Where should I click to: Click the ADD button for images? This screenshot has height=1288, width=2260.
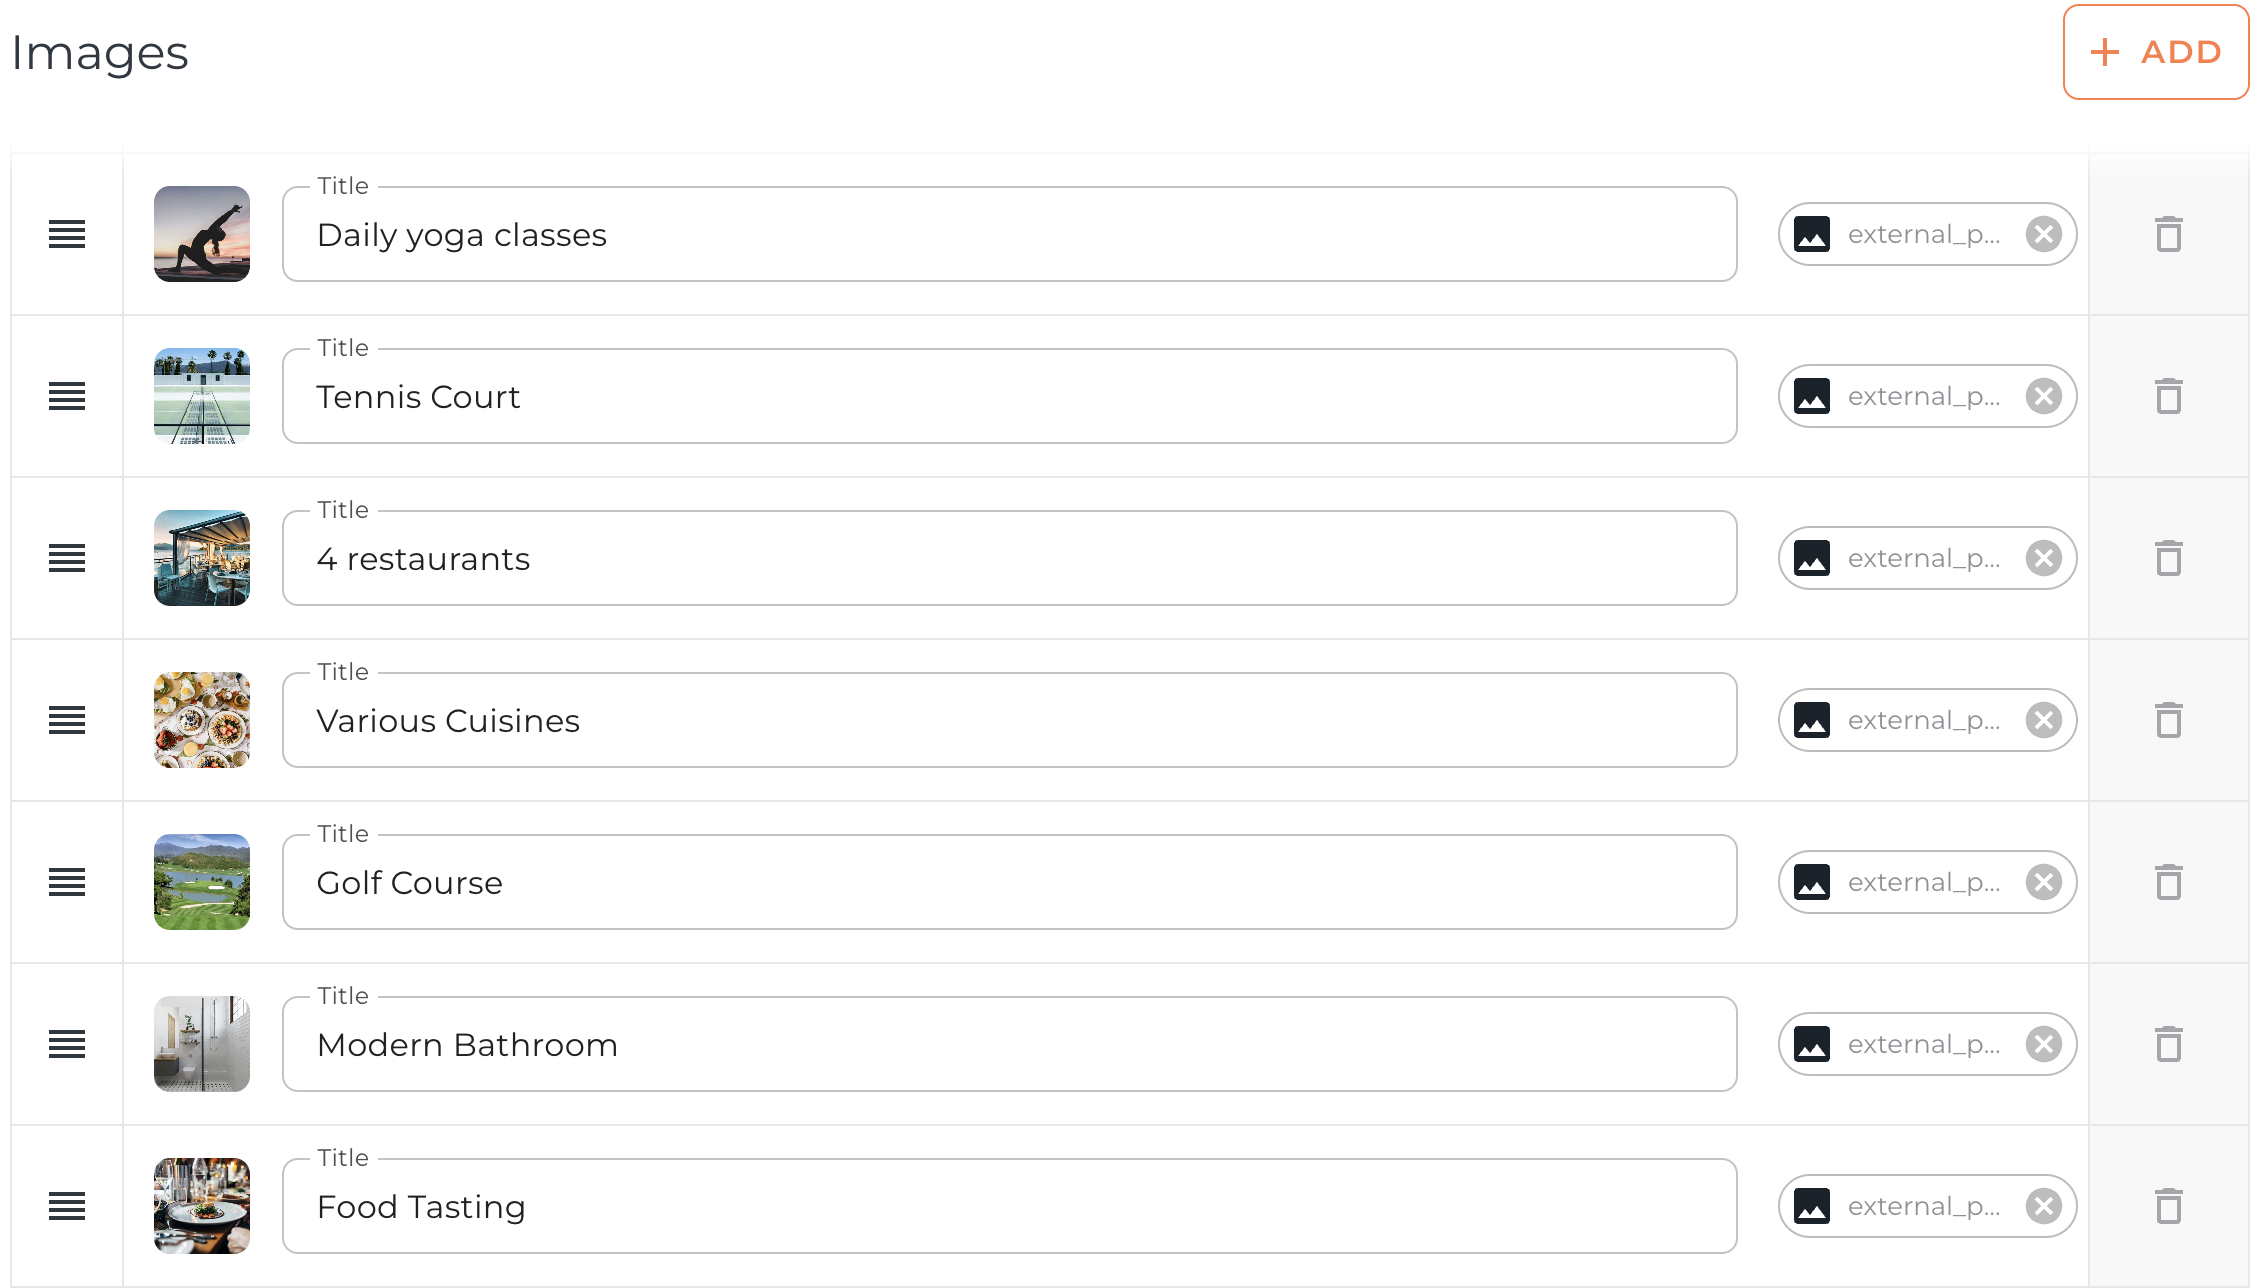pyautogui.click(x=2155, y=52)
